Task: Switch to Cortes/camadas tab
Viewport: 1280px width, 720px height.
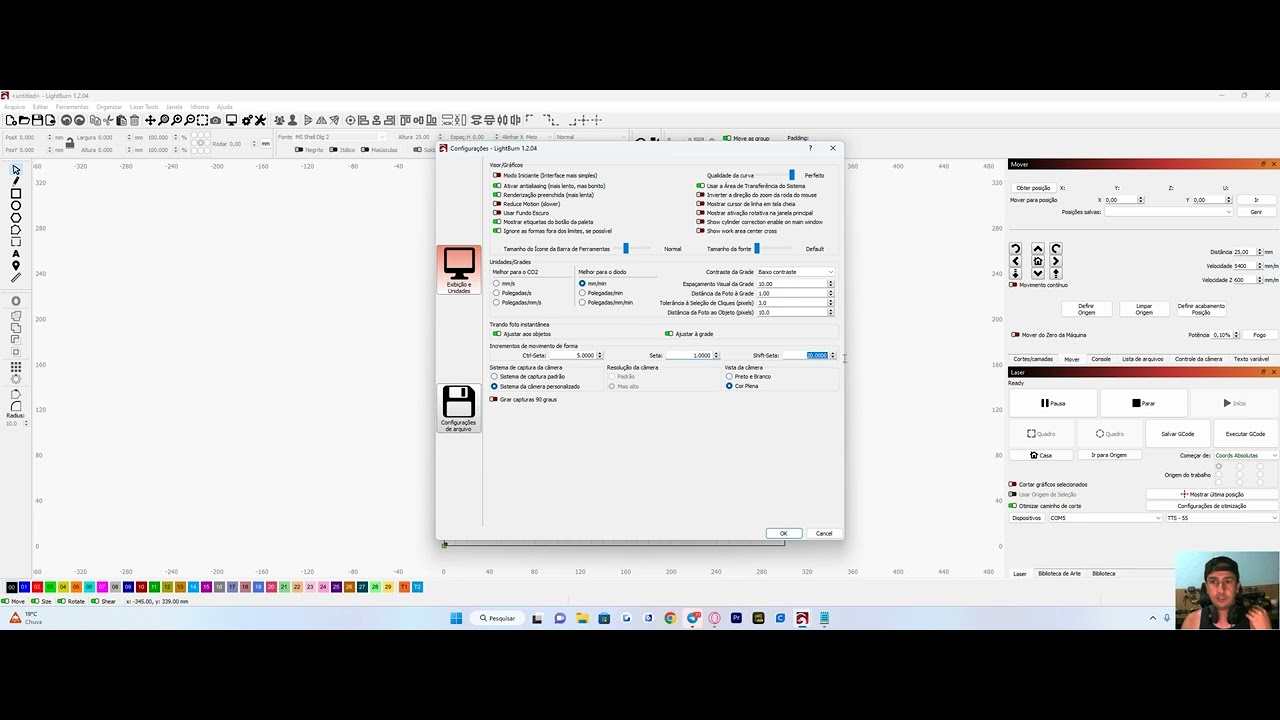Action: [1033, 359]
